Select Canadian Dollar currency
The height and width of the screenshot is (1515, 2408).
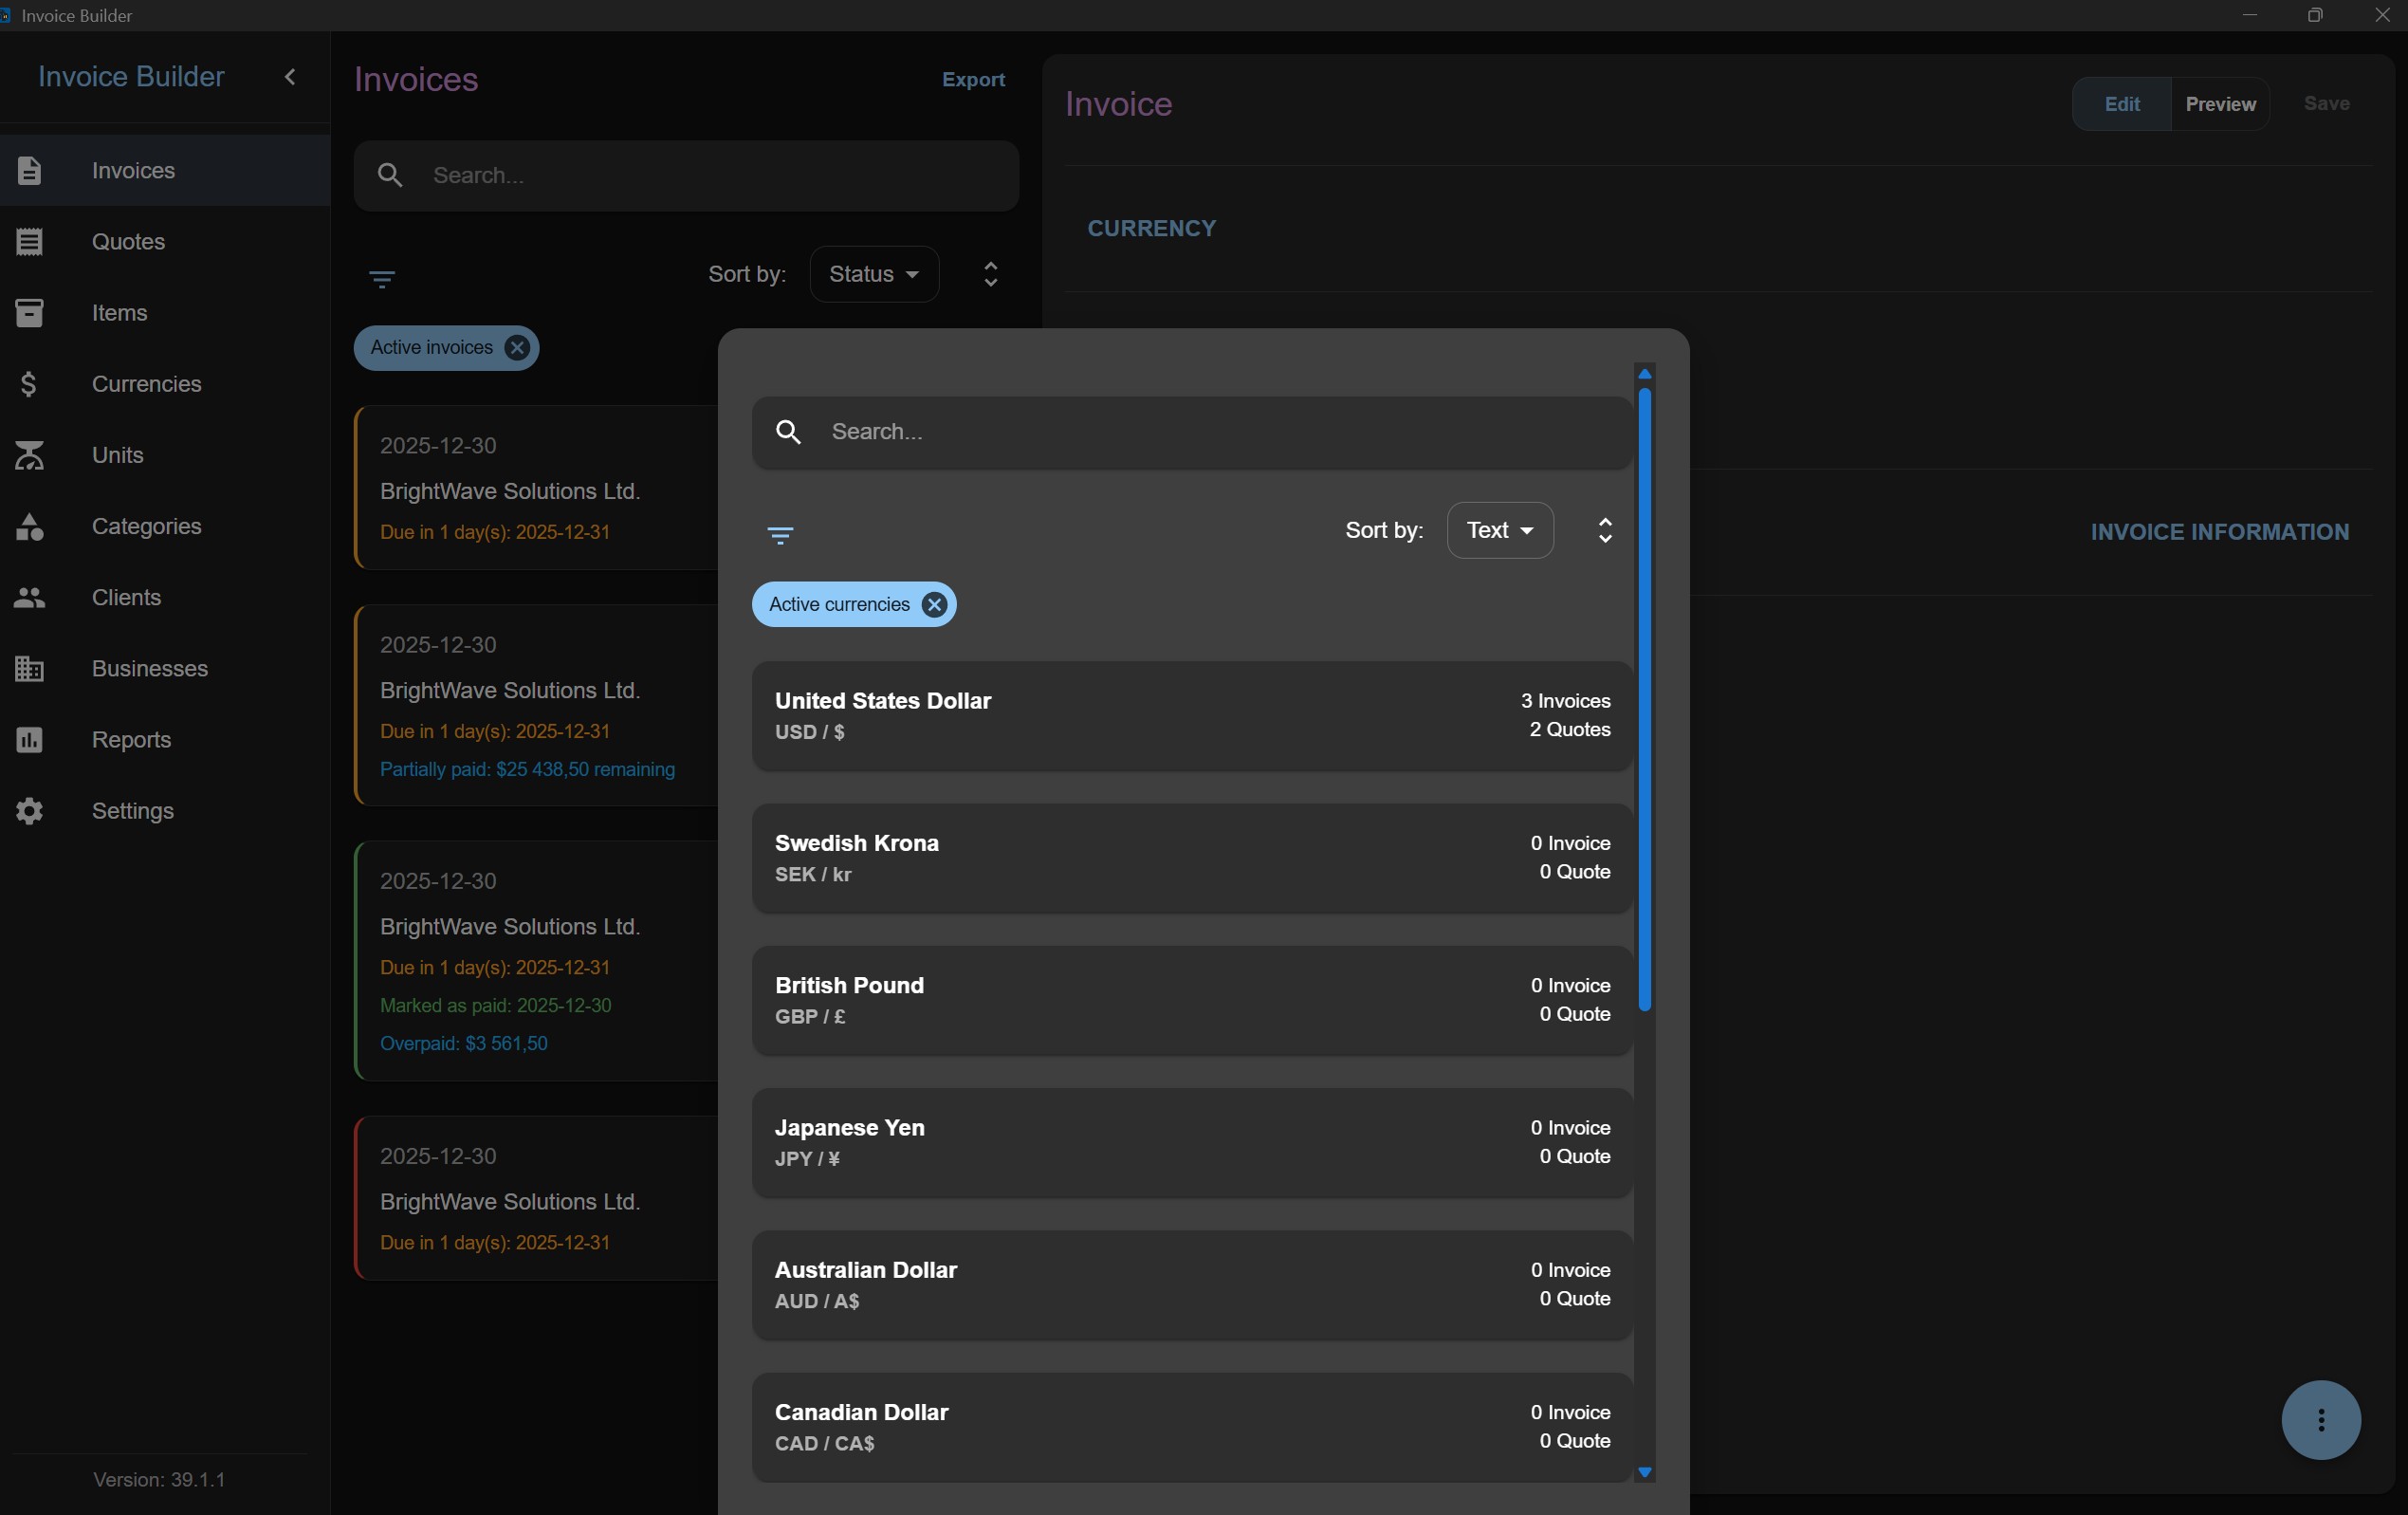(x=1192, y=1427)
